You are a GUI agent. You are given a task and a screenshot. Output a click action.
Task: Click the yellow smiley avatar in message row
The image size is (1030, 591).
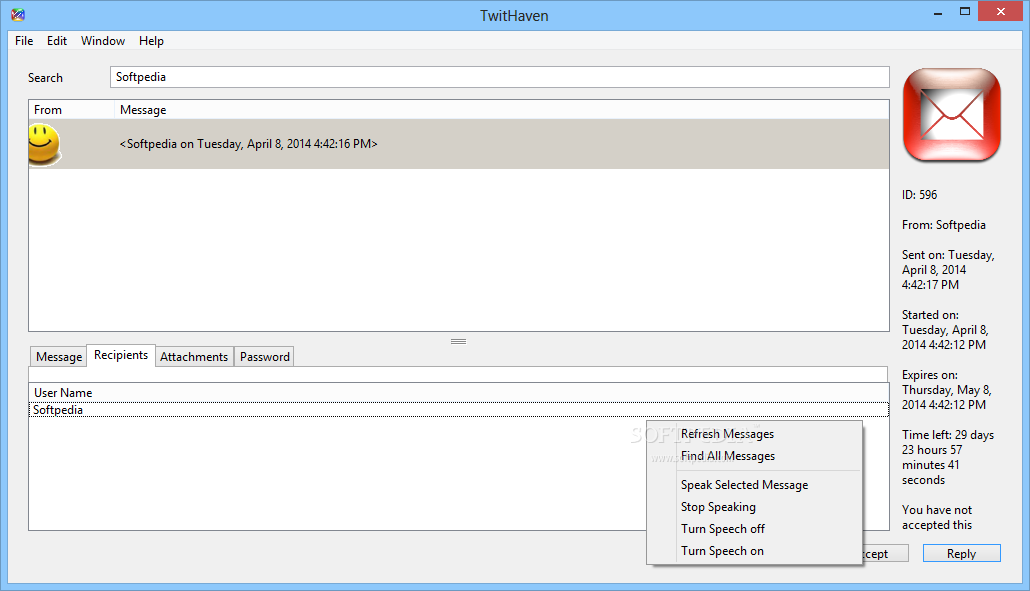pos(44,144)
